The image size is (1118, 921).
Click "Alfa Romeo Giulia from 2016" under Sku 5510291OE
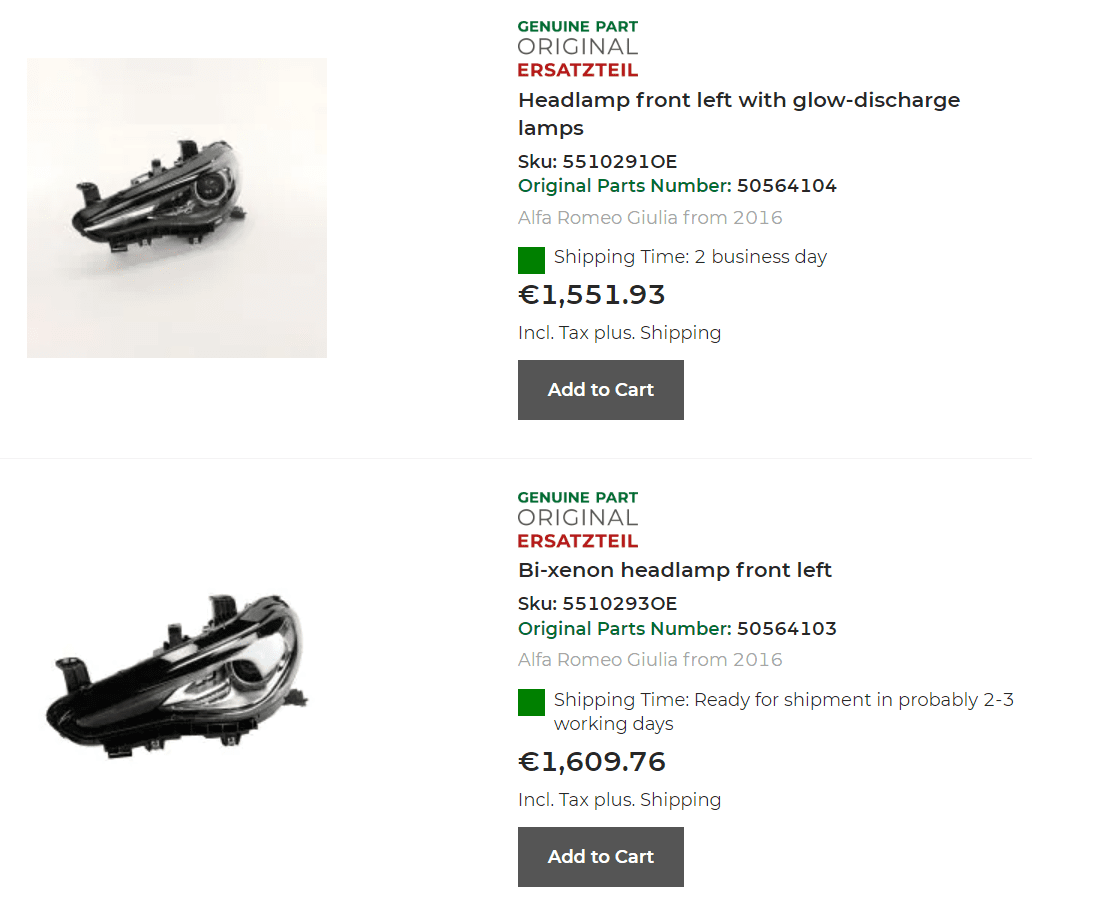650,218
